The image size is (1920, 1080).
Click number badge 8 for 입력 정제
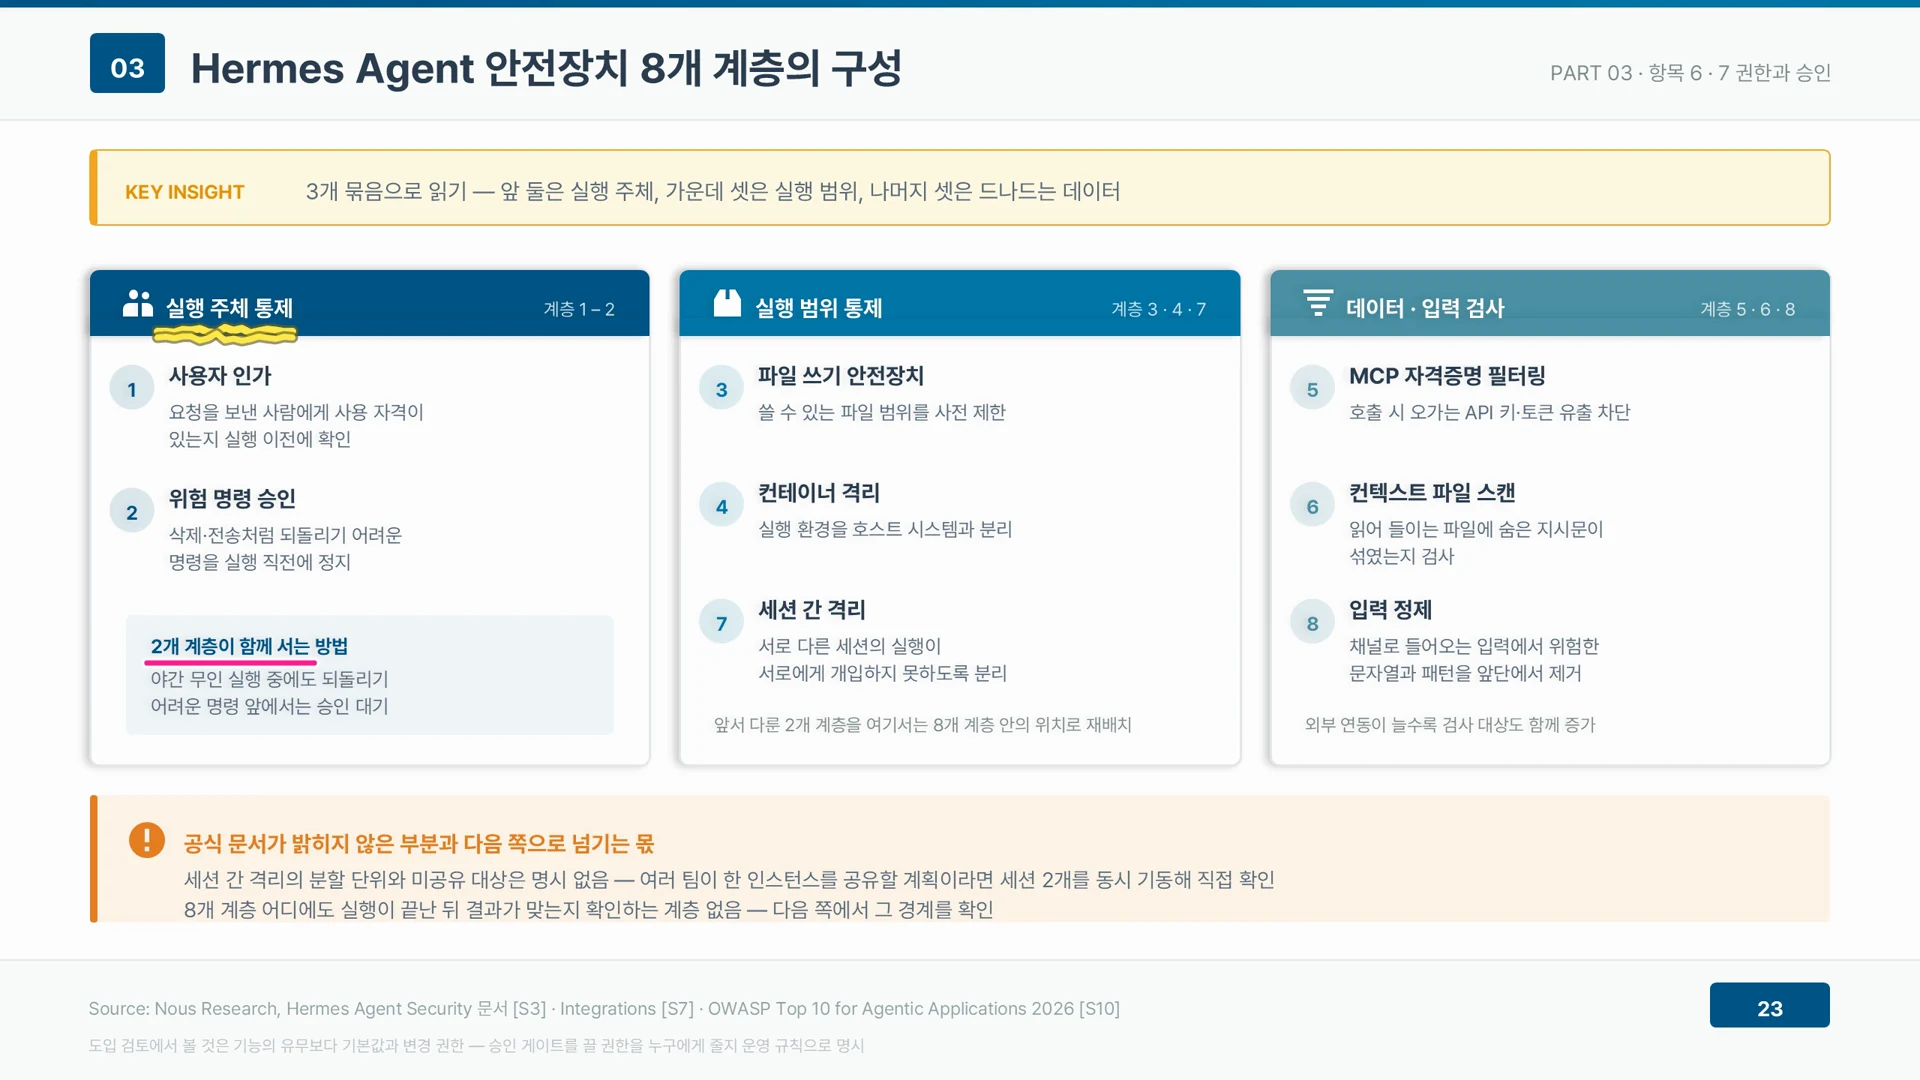pos(1313,623)
